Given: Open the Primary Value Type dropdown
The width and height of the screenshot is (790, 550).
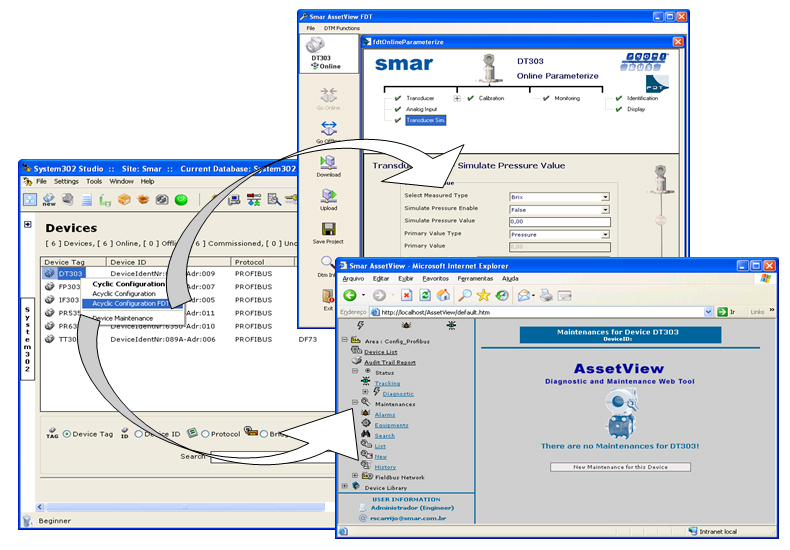Looking at the screenshot, I should [x=605, y=235].
